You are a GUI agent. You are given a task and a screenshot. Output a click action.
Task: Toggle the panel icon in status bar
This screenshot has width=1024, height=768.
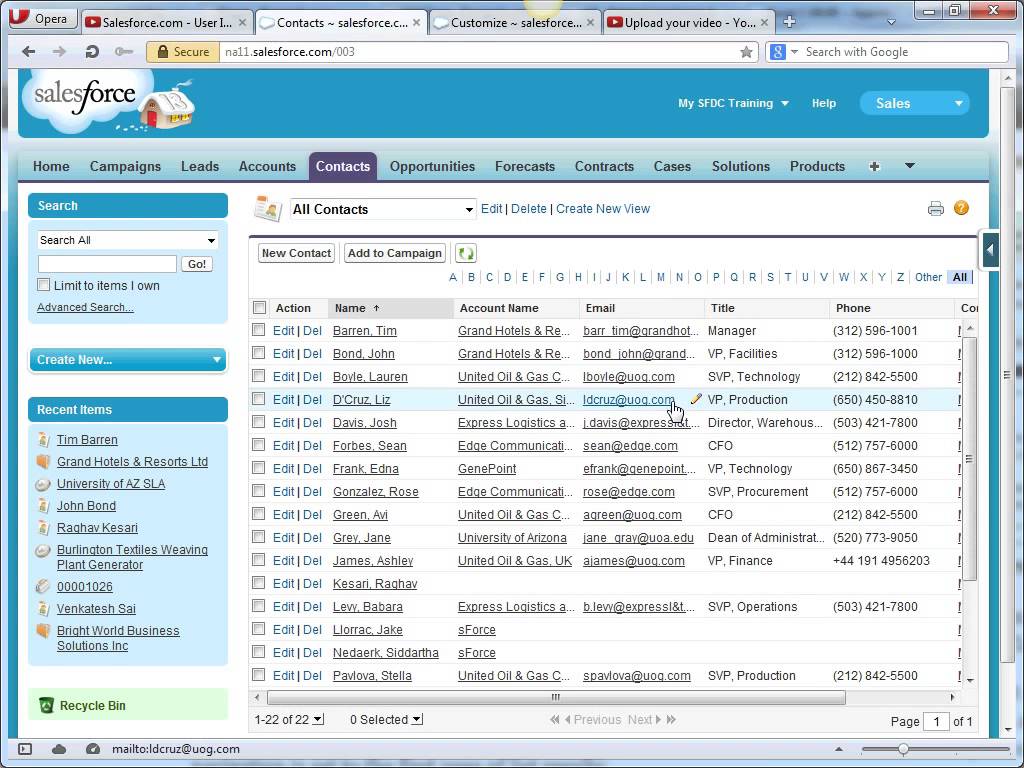click(x=25, y=749)
